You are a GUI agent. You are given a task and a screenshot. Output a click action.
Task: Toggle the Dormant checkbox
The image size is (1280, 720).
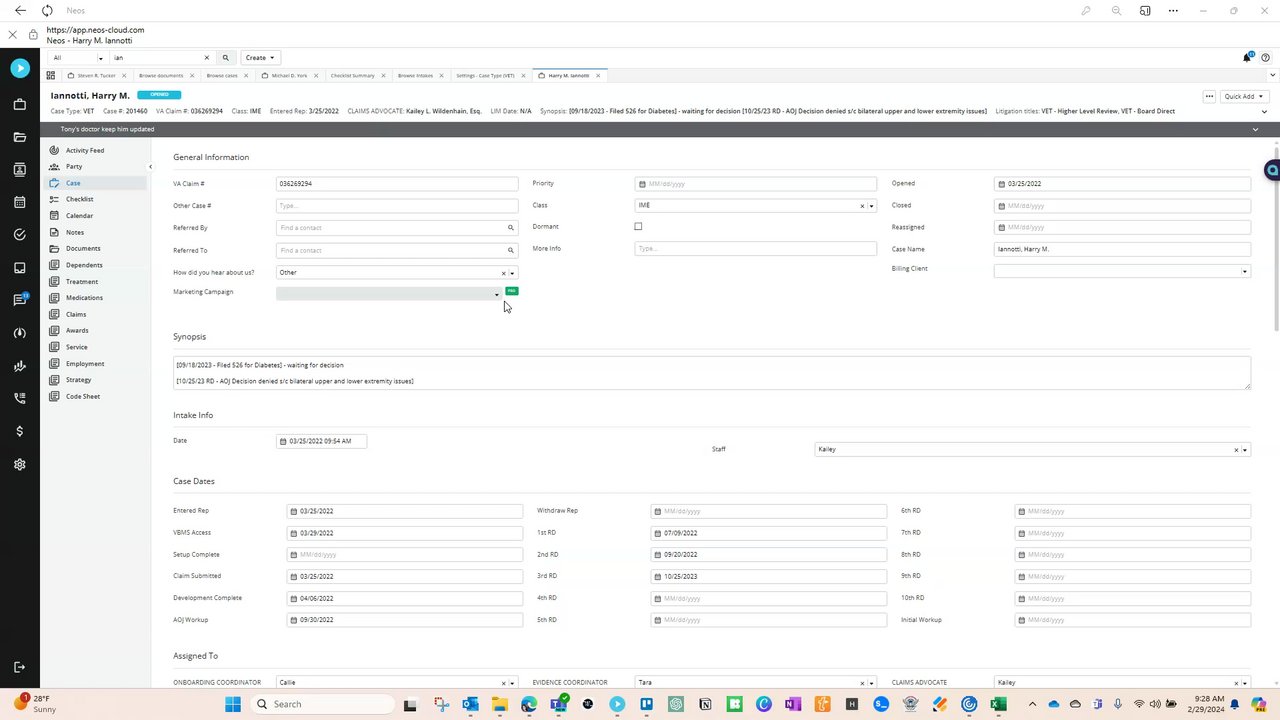pyautogui.click(x=638, y=227)
